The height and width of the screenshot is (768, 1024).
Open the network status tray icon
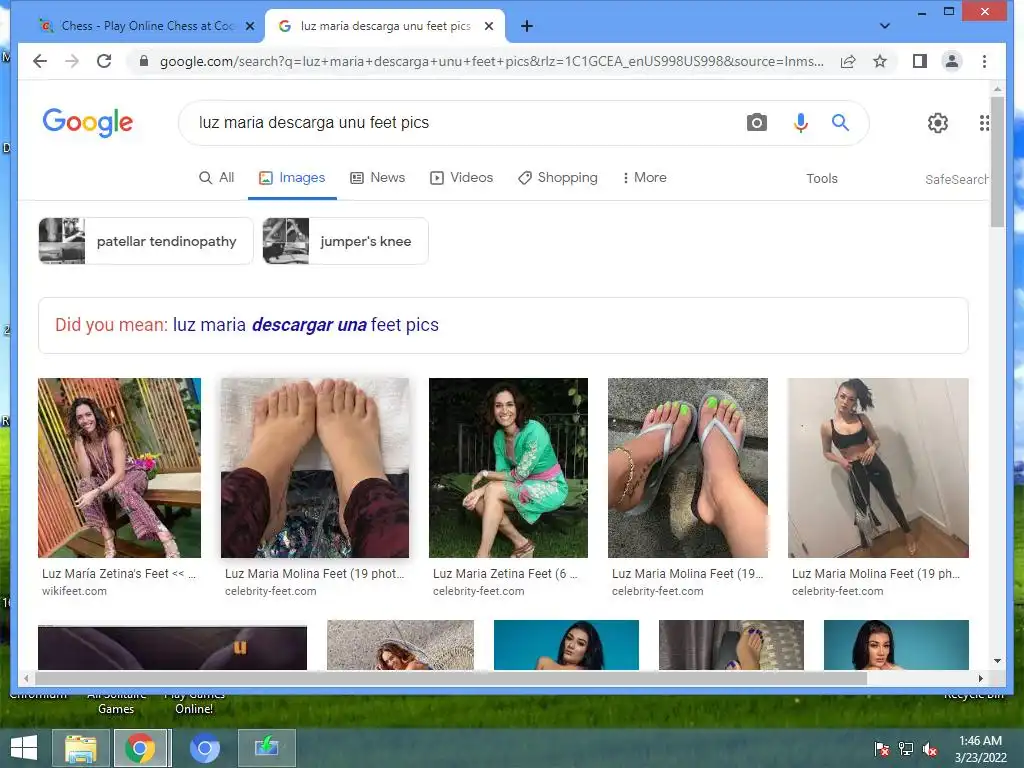point(906,749)
